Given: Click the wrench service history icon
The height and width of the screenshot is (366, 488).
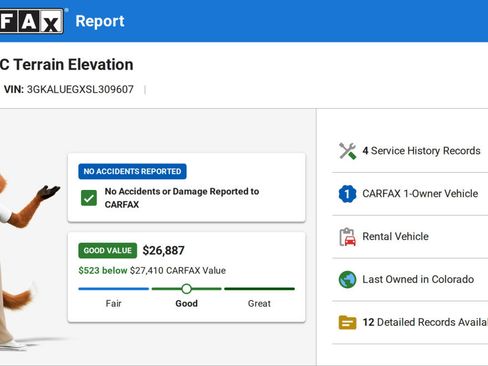Looking at the screenshot, I should tap(347, 151).
